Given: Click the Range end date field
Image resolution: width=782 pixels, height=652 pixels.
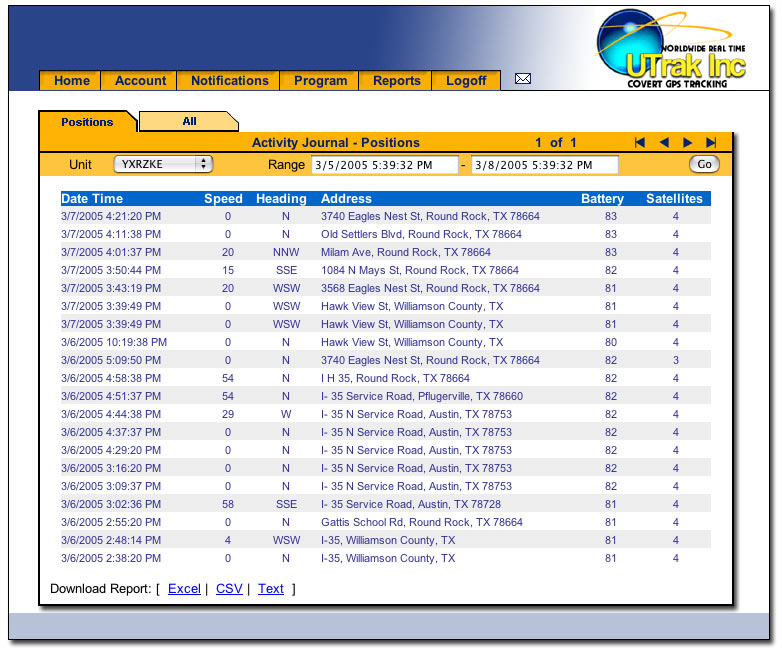Looking at the screenshot, I should 544,165.
